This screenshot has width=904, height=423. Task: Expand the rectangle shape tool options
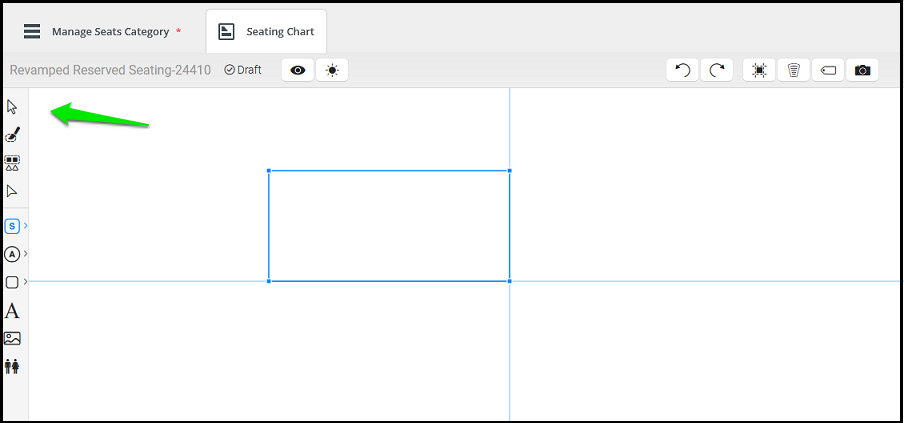point(25,281)
